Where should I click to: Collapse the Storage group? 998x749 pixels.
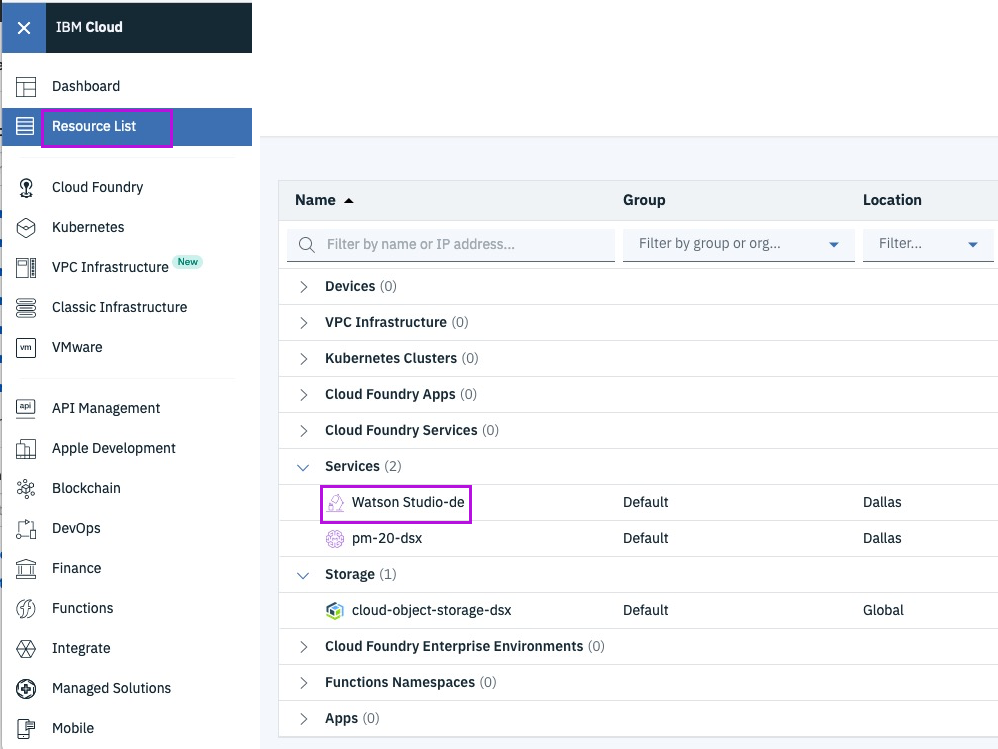303,575
